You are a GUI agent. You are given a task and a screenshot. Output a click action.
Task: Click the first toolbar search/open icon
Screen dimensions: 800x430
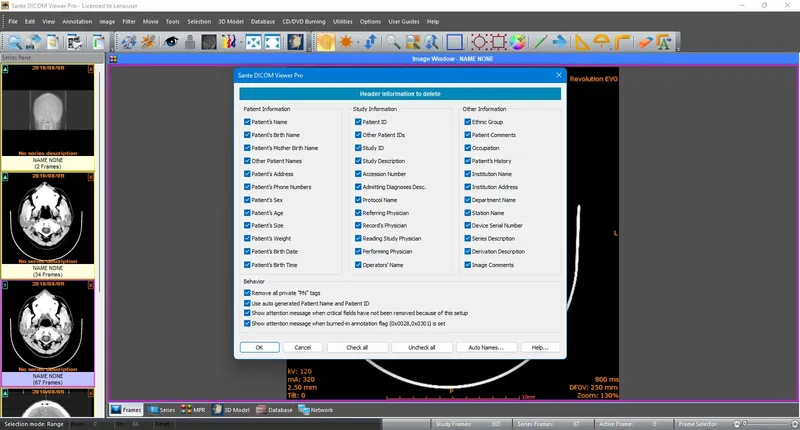15,42
